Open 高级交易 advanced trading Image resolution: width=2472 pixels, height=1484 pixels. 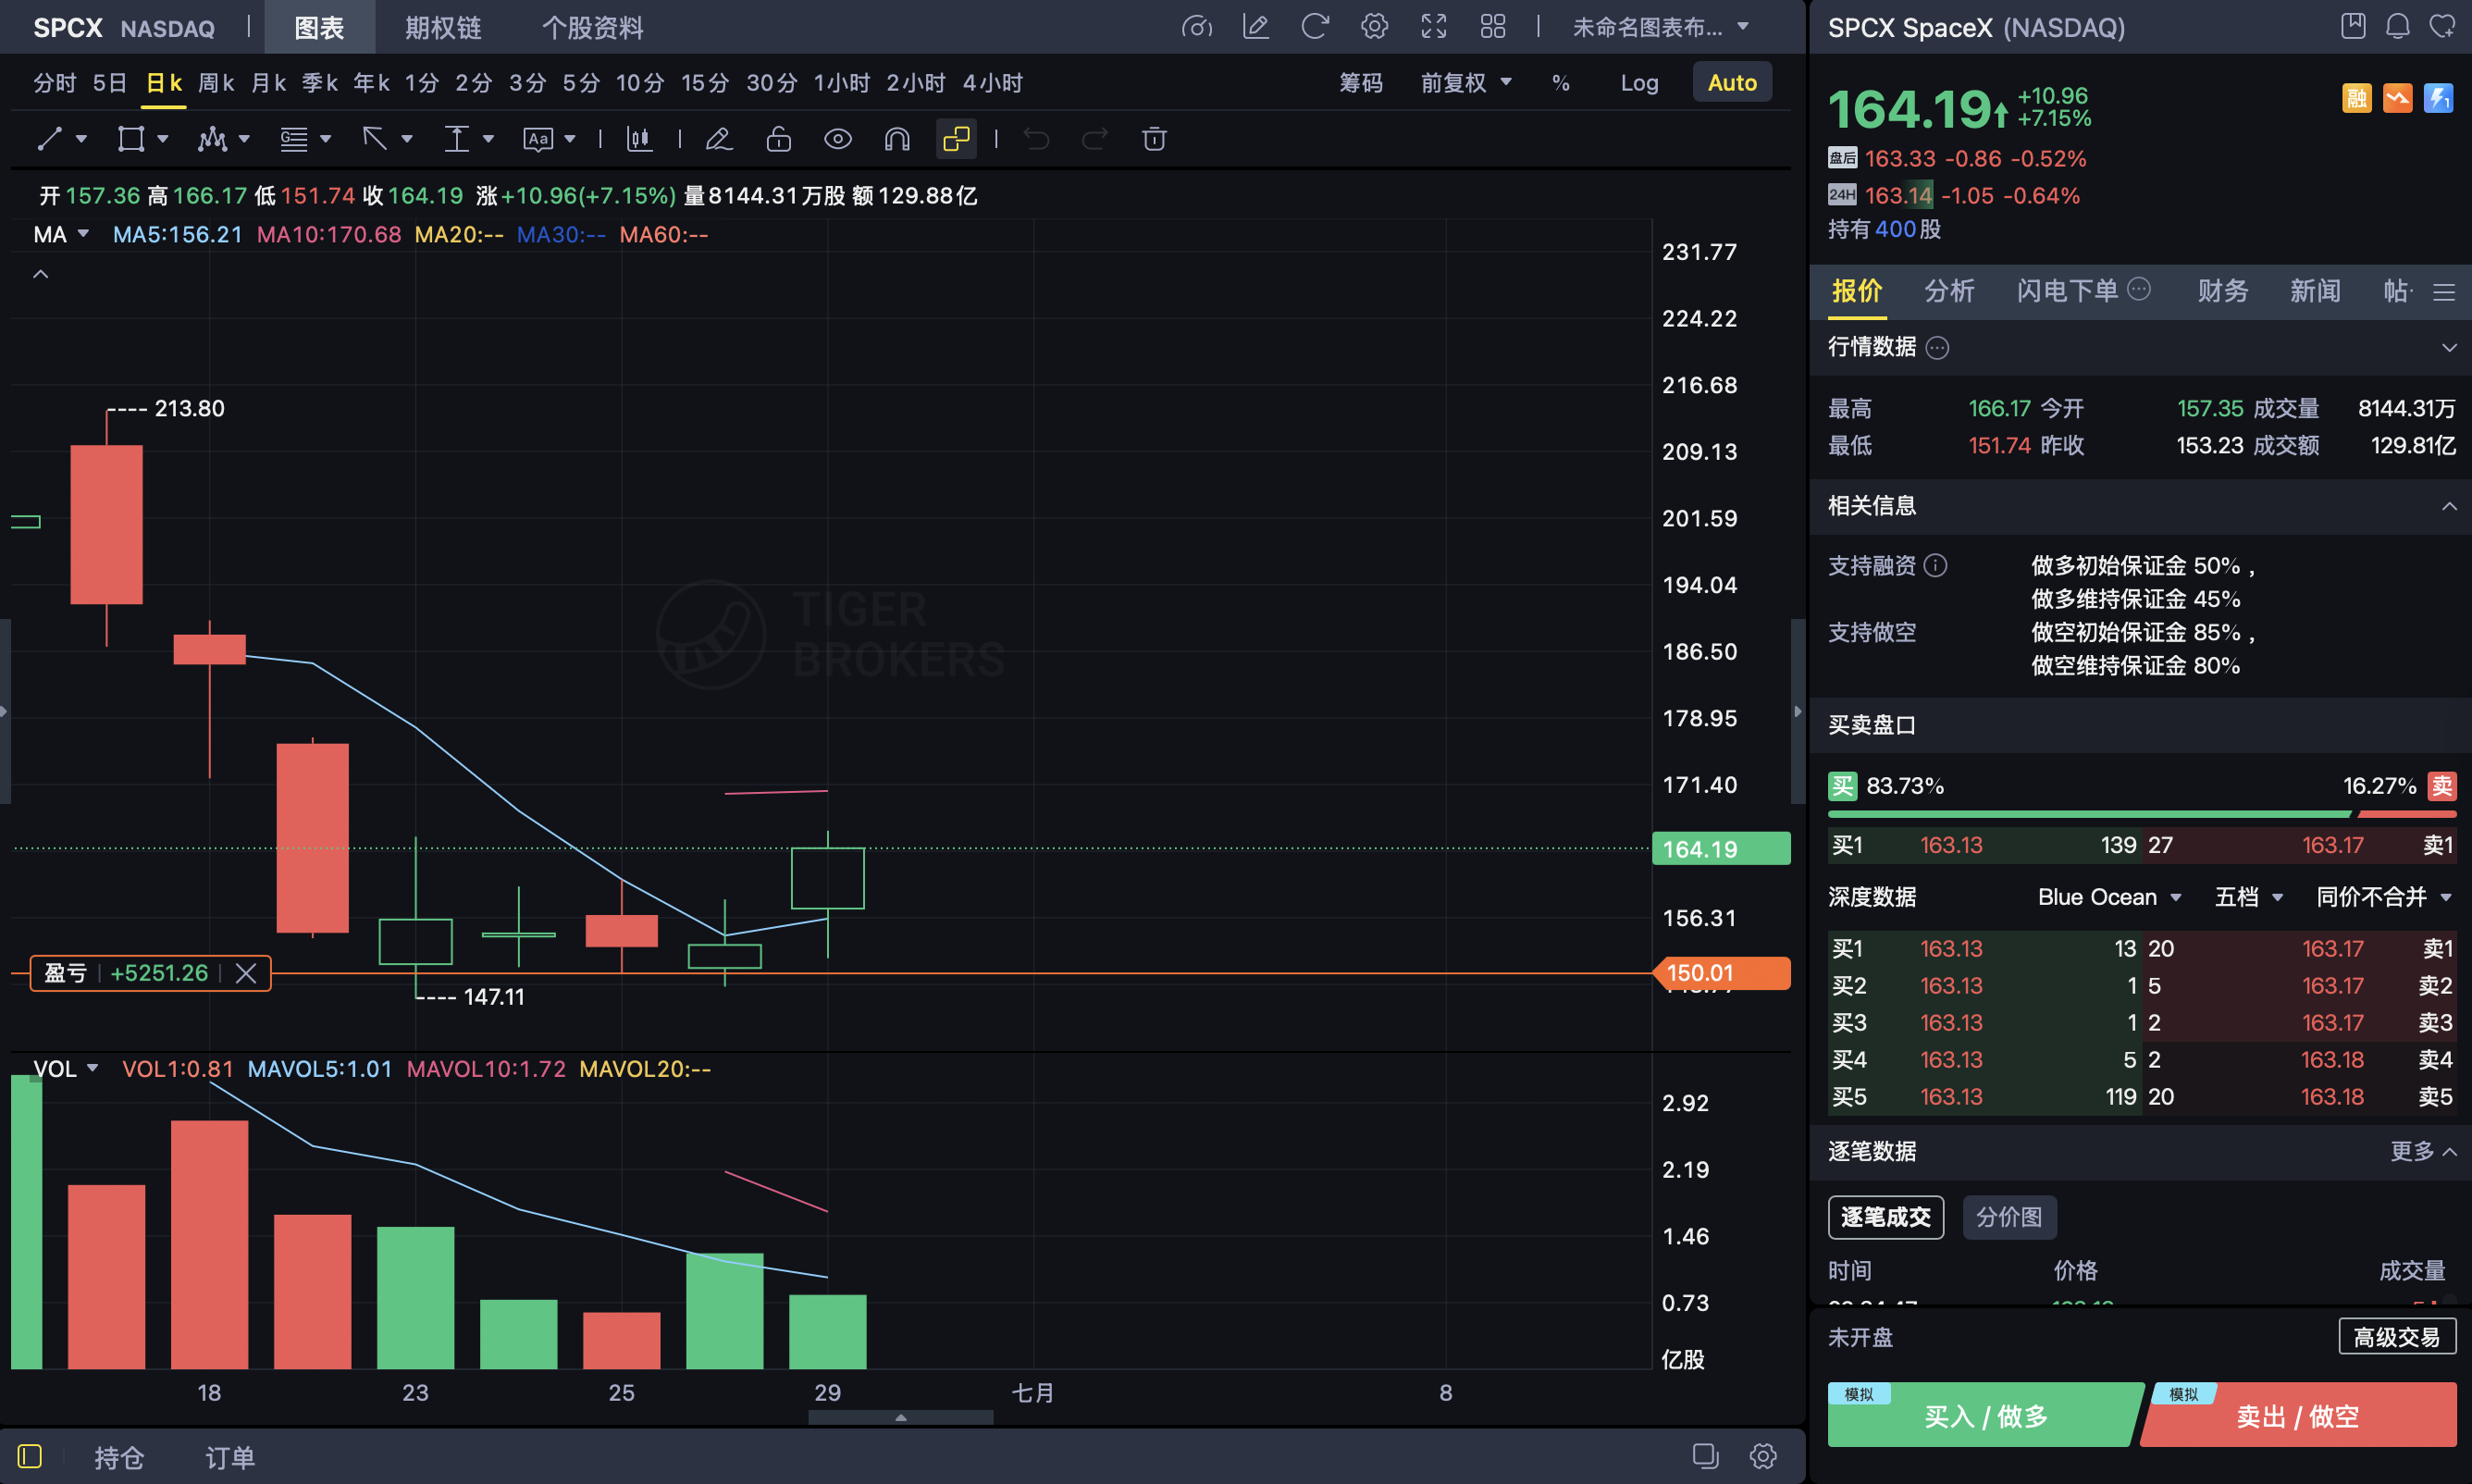pos(2397,1337)
